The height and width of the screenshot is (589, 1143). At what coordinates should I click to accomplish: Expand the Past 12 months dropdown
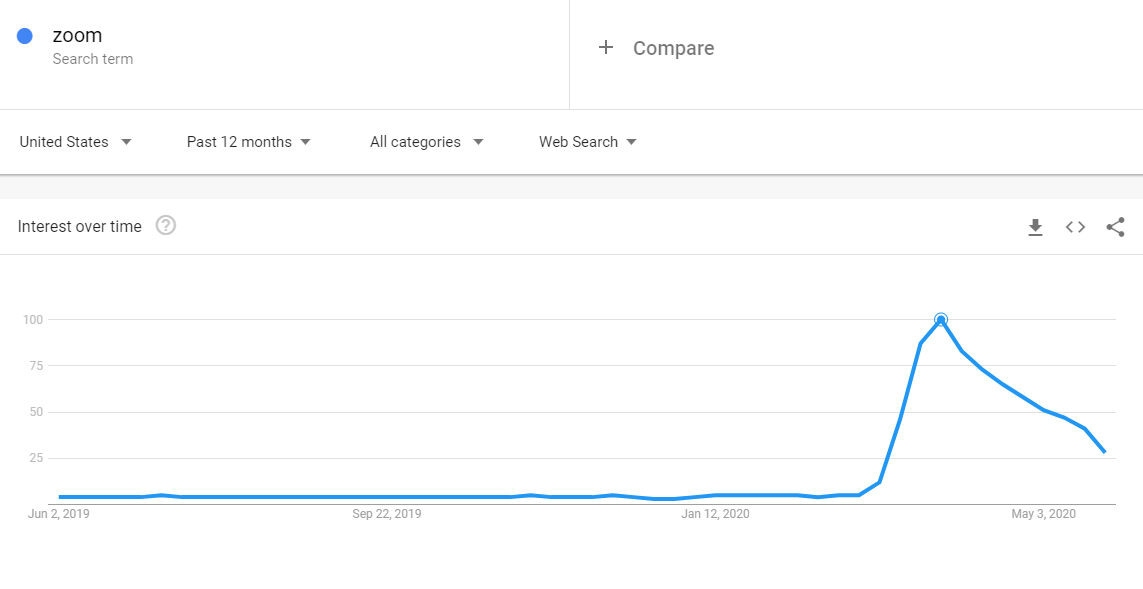248,142
